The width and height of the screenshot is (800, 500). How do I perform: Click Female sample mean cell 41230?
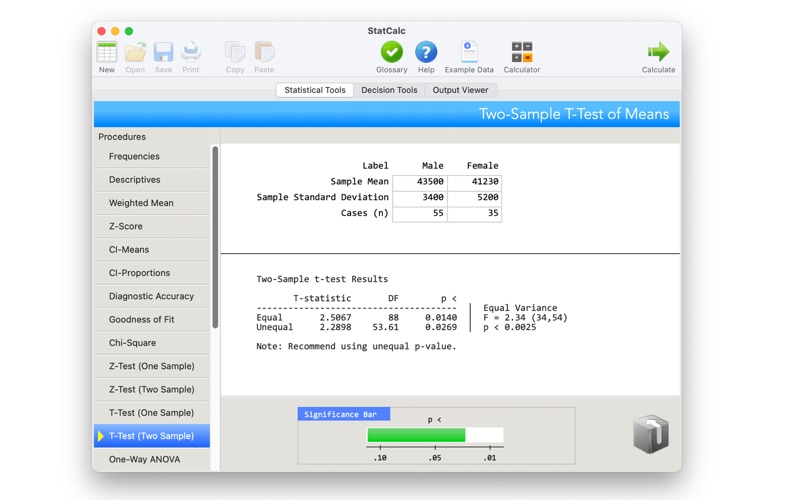coord(474,182)
